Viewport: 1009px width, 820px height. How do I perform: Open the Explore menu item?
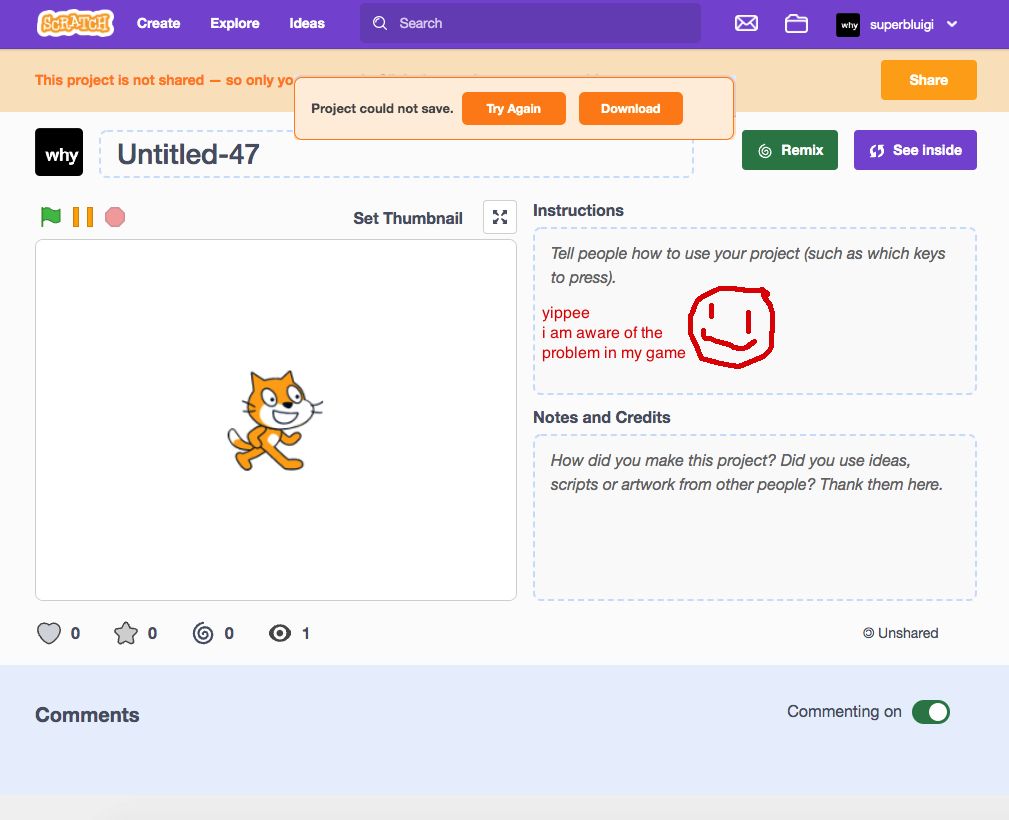pos(235,24)
